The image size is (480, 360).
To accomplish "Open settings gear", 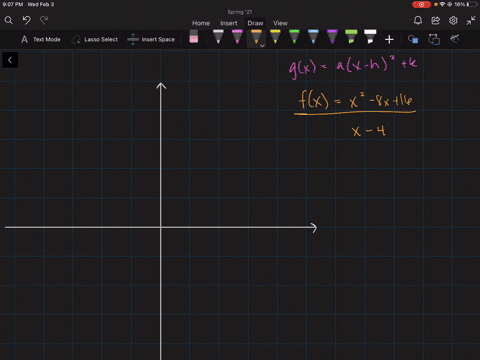I will [453, 21].
